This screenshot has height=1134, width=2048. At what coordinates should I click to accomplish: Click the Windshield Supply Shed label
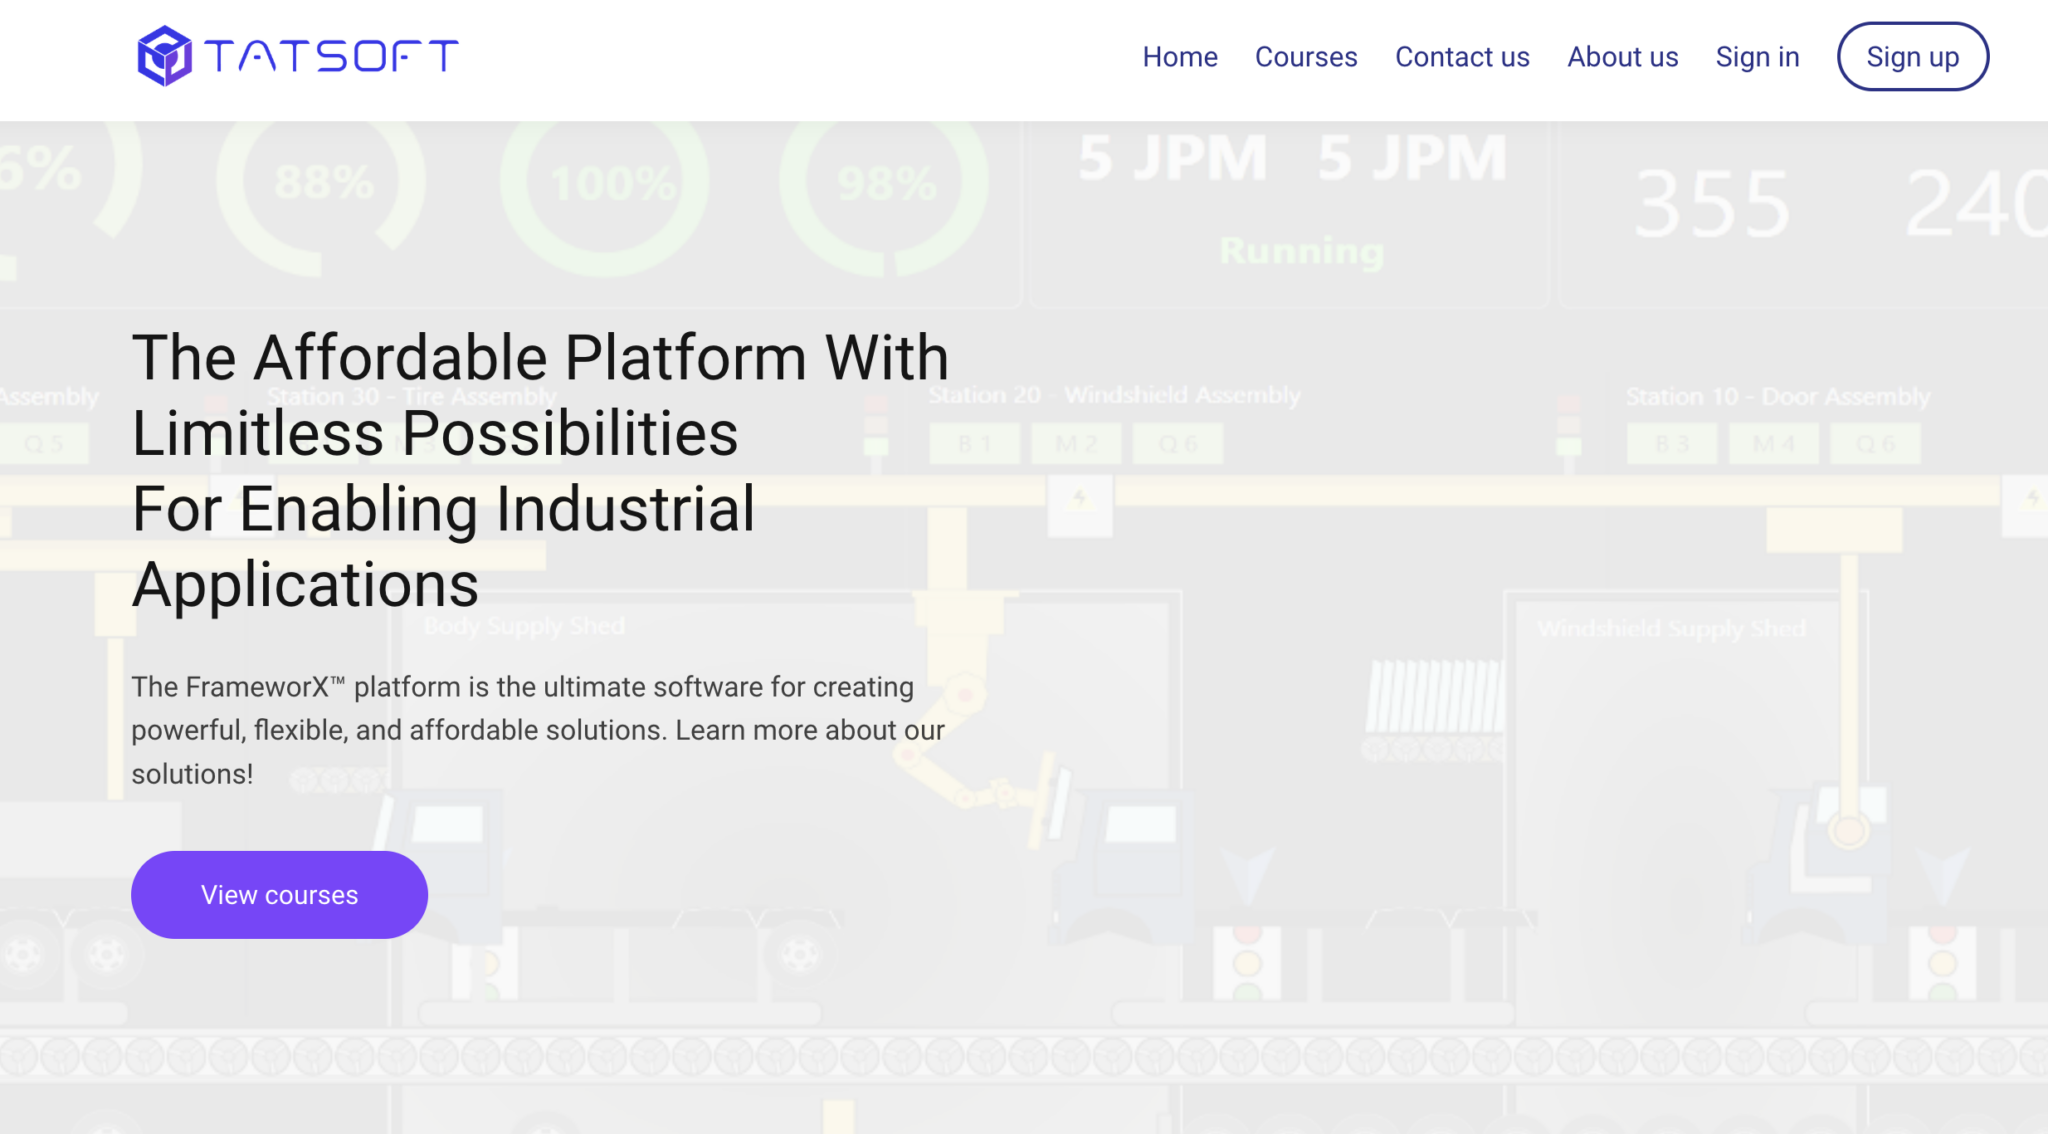pos(1671,629)
